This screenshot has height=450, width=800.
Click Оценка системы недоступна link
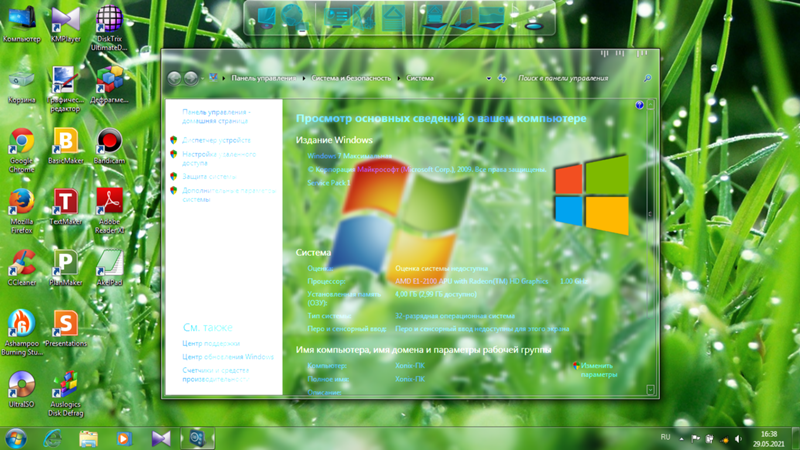click(441, 268)
